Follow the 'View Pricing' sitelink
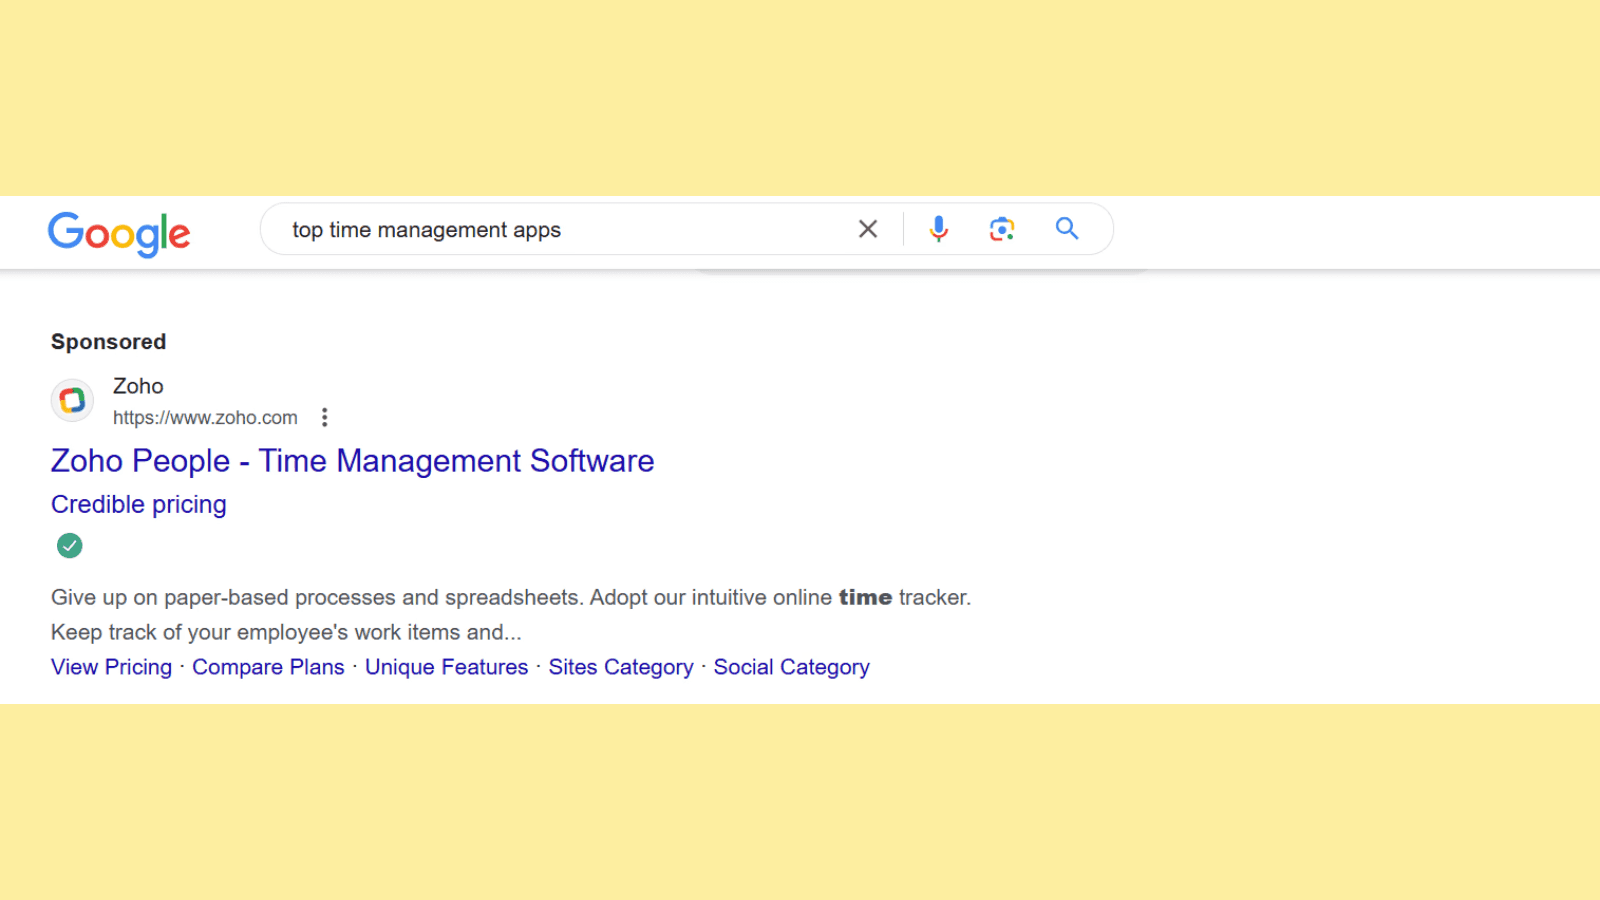The image size is (1600, 900). click(x=112, y=667)
